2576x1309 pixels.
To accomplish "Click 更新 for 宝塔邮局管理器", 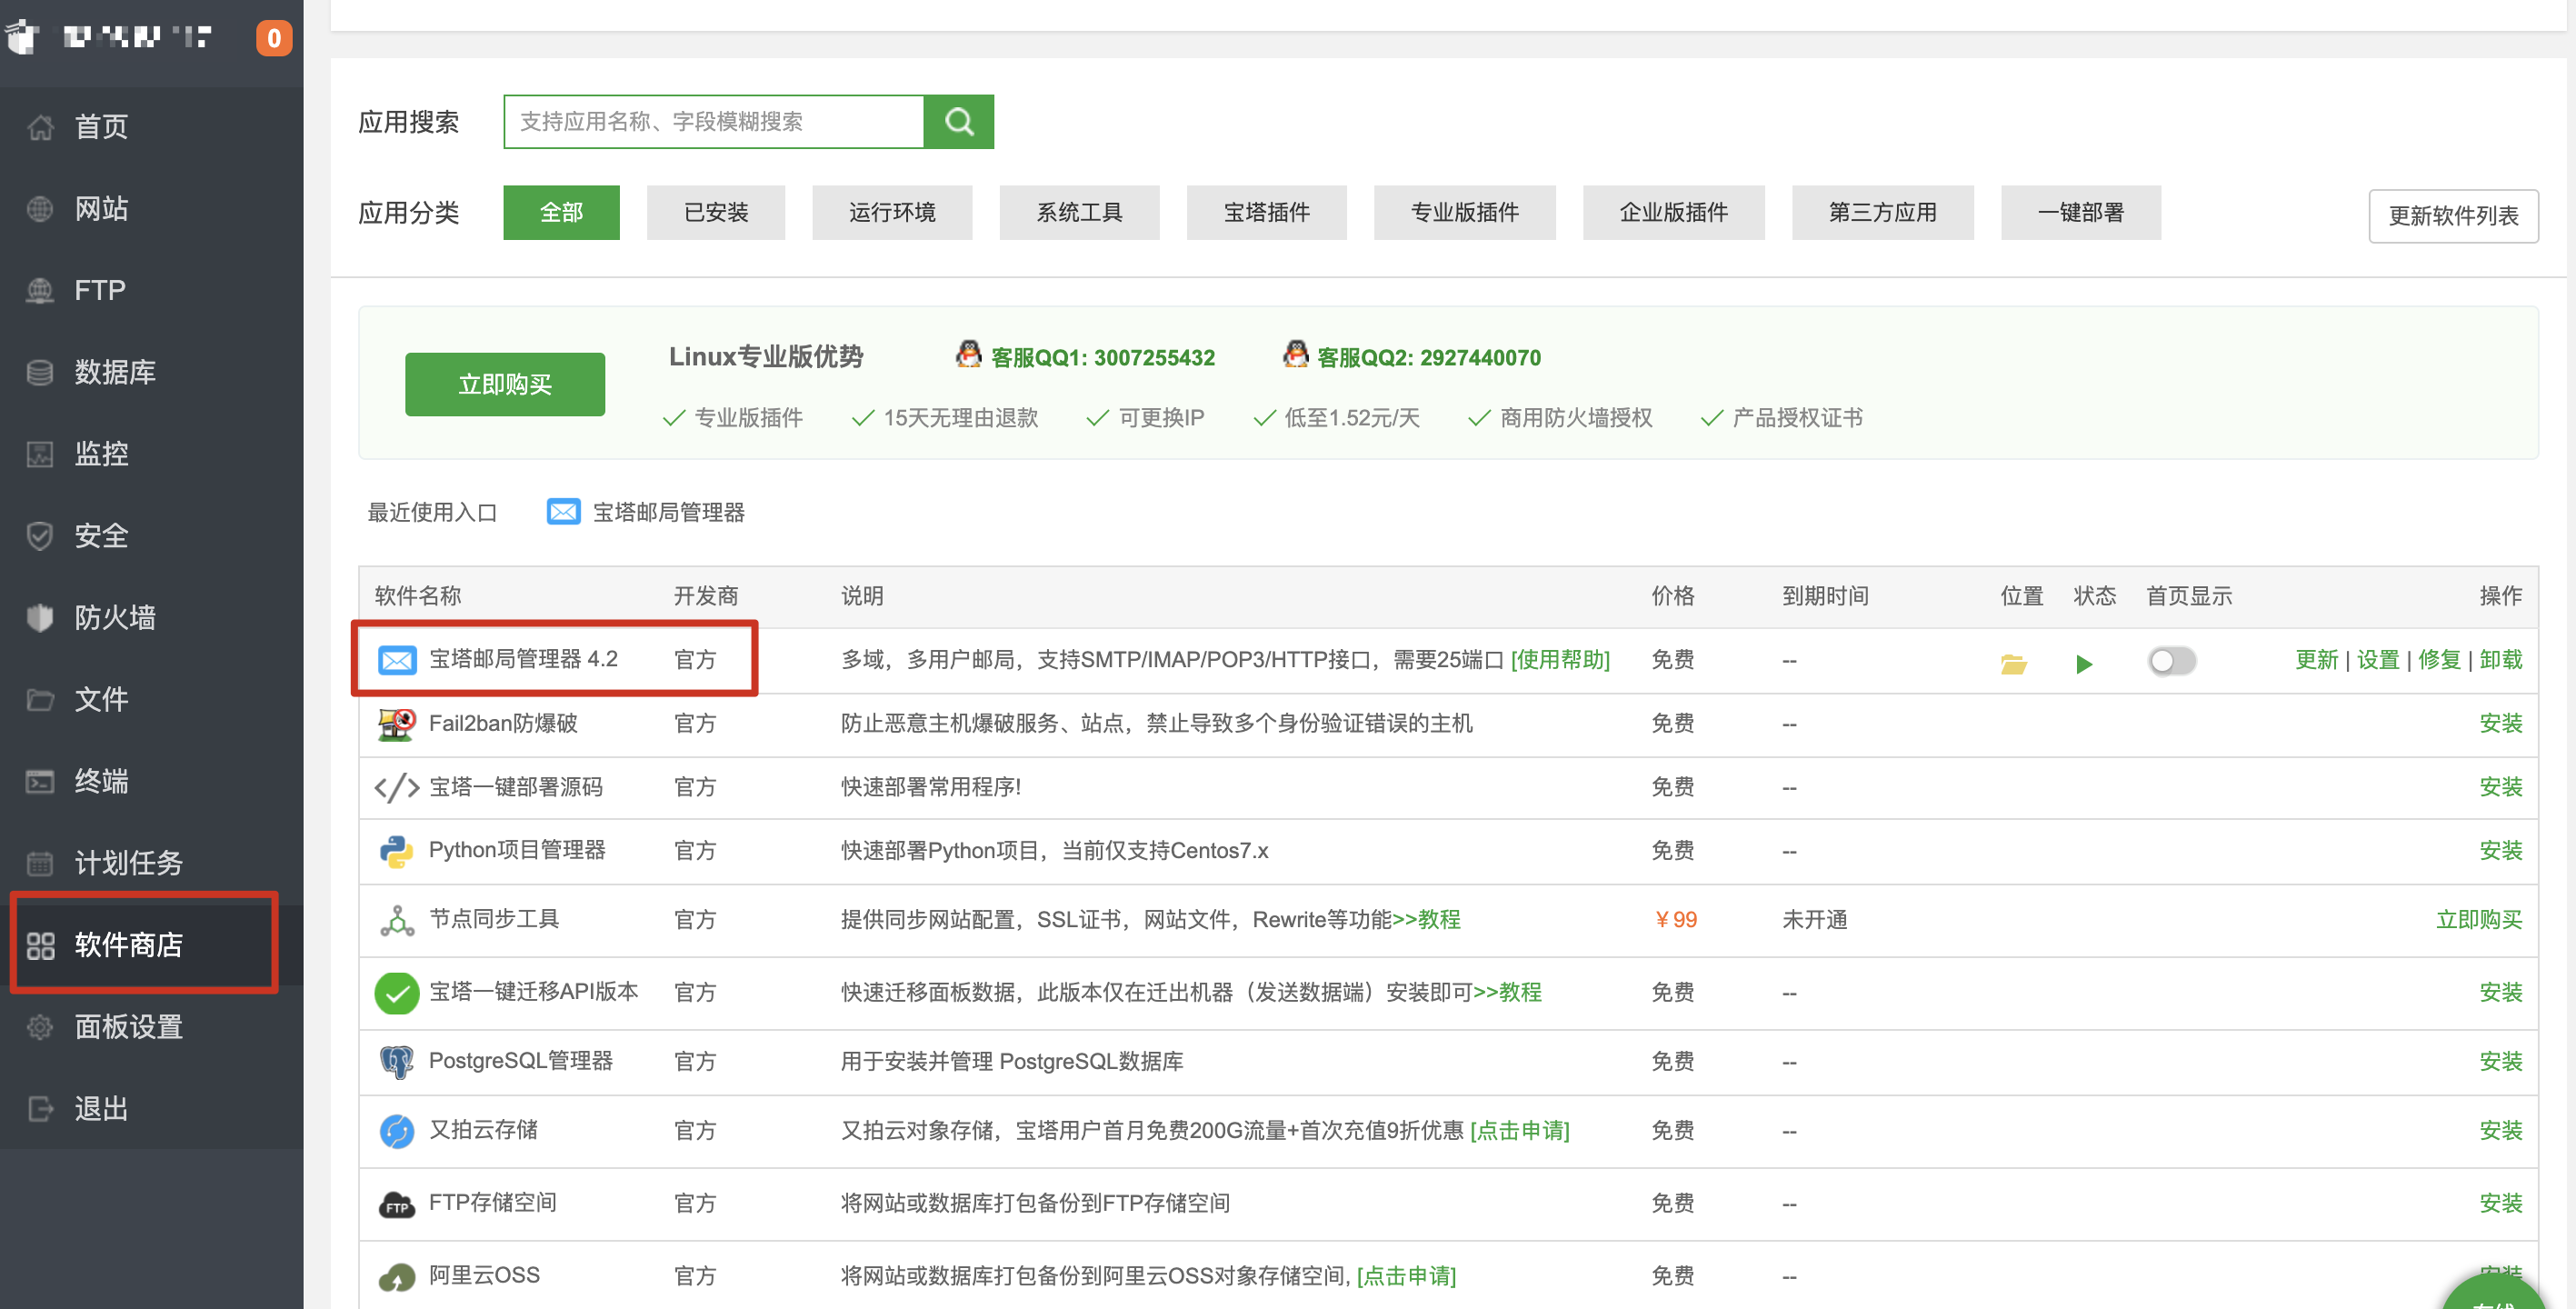I will point(2316,660).
